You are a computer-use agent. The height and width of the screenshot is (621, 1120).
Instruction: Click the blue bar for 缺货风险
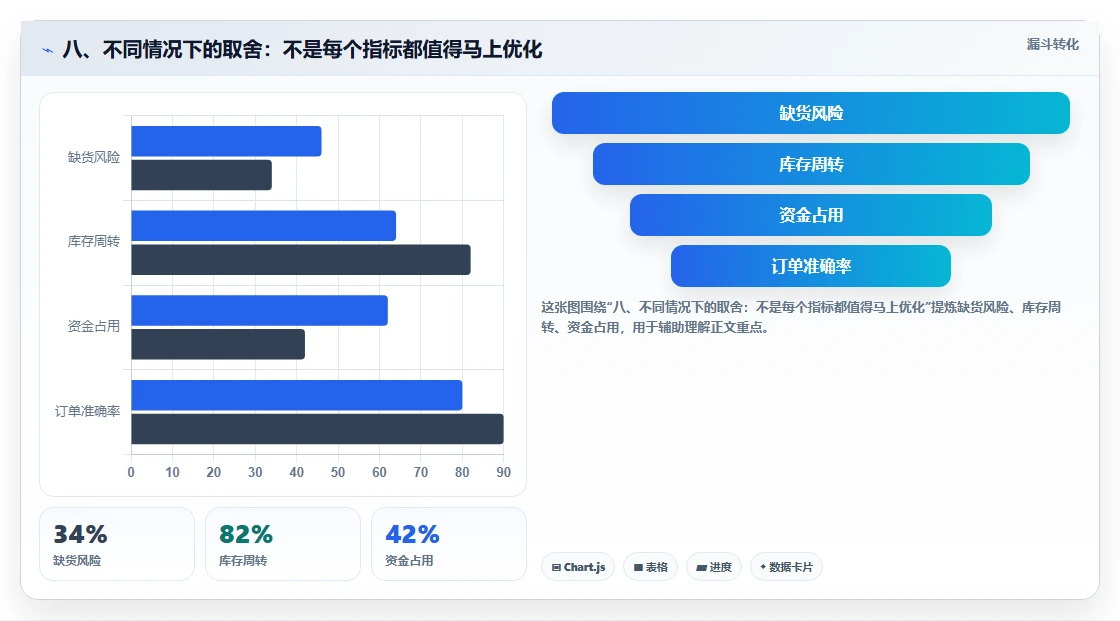tap(226, 141)
